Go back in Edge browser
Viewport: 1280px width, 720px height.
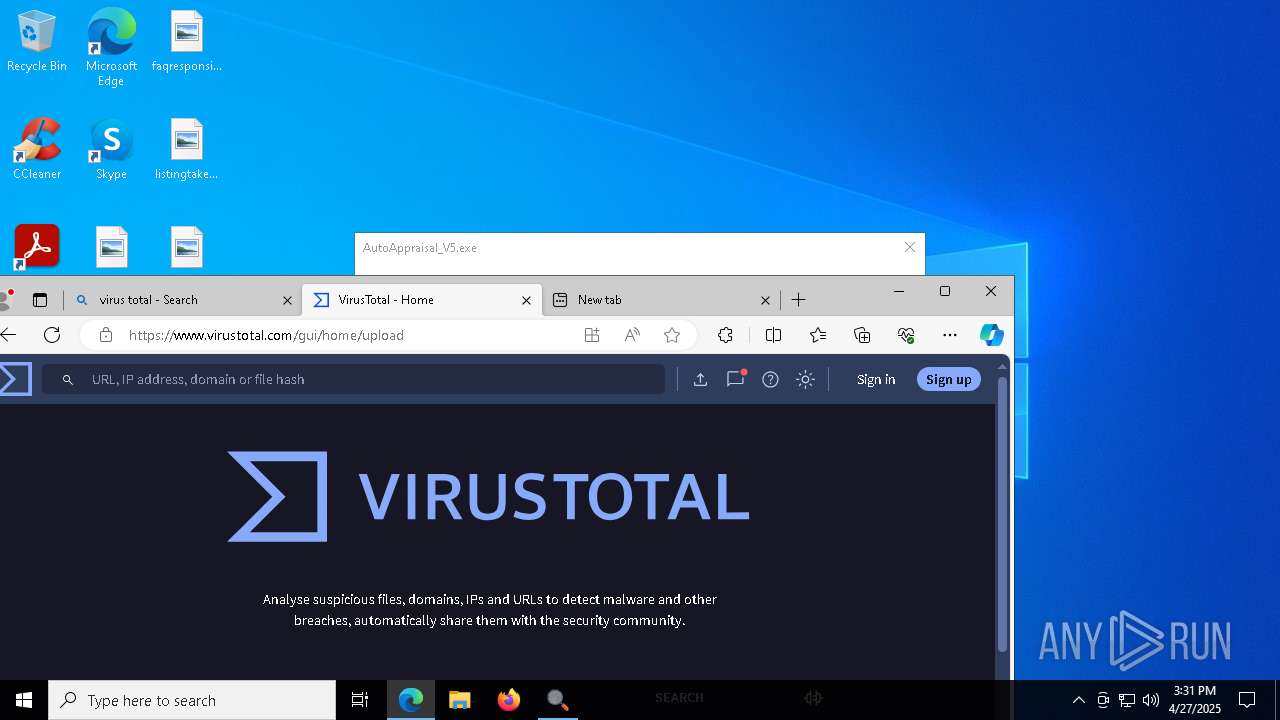click(9, 335)
